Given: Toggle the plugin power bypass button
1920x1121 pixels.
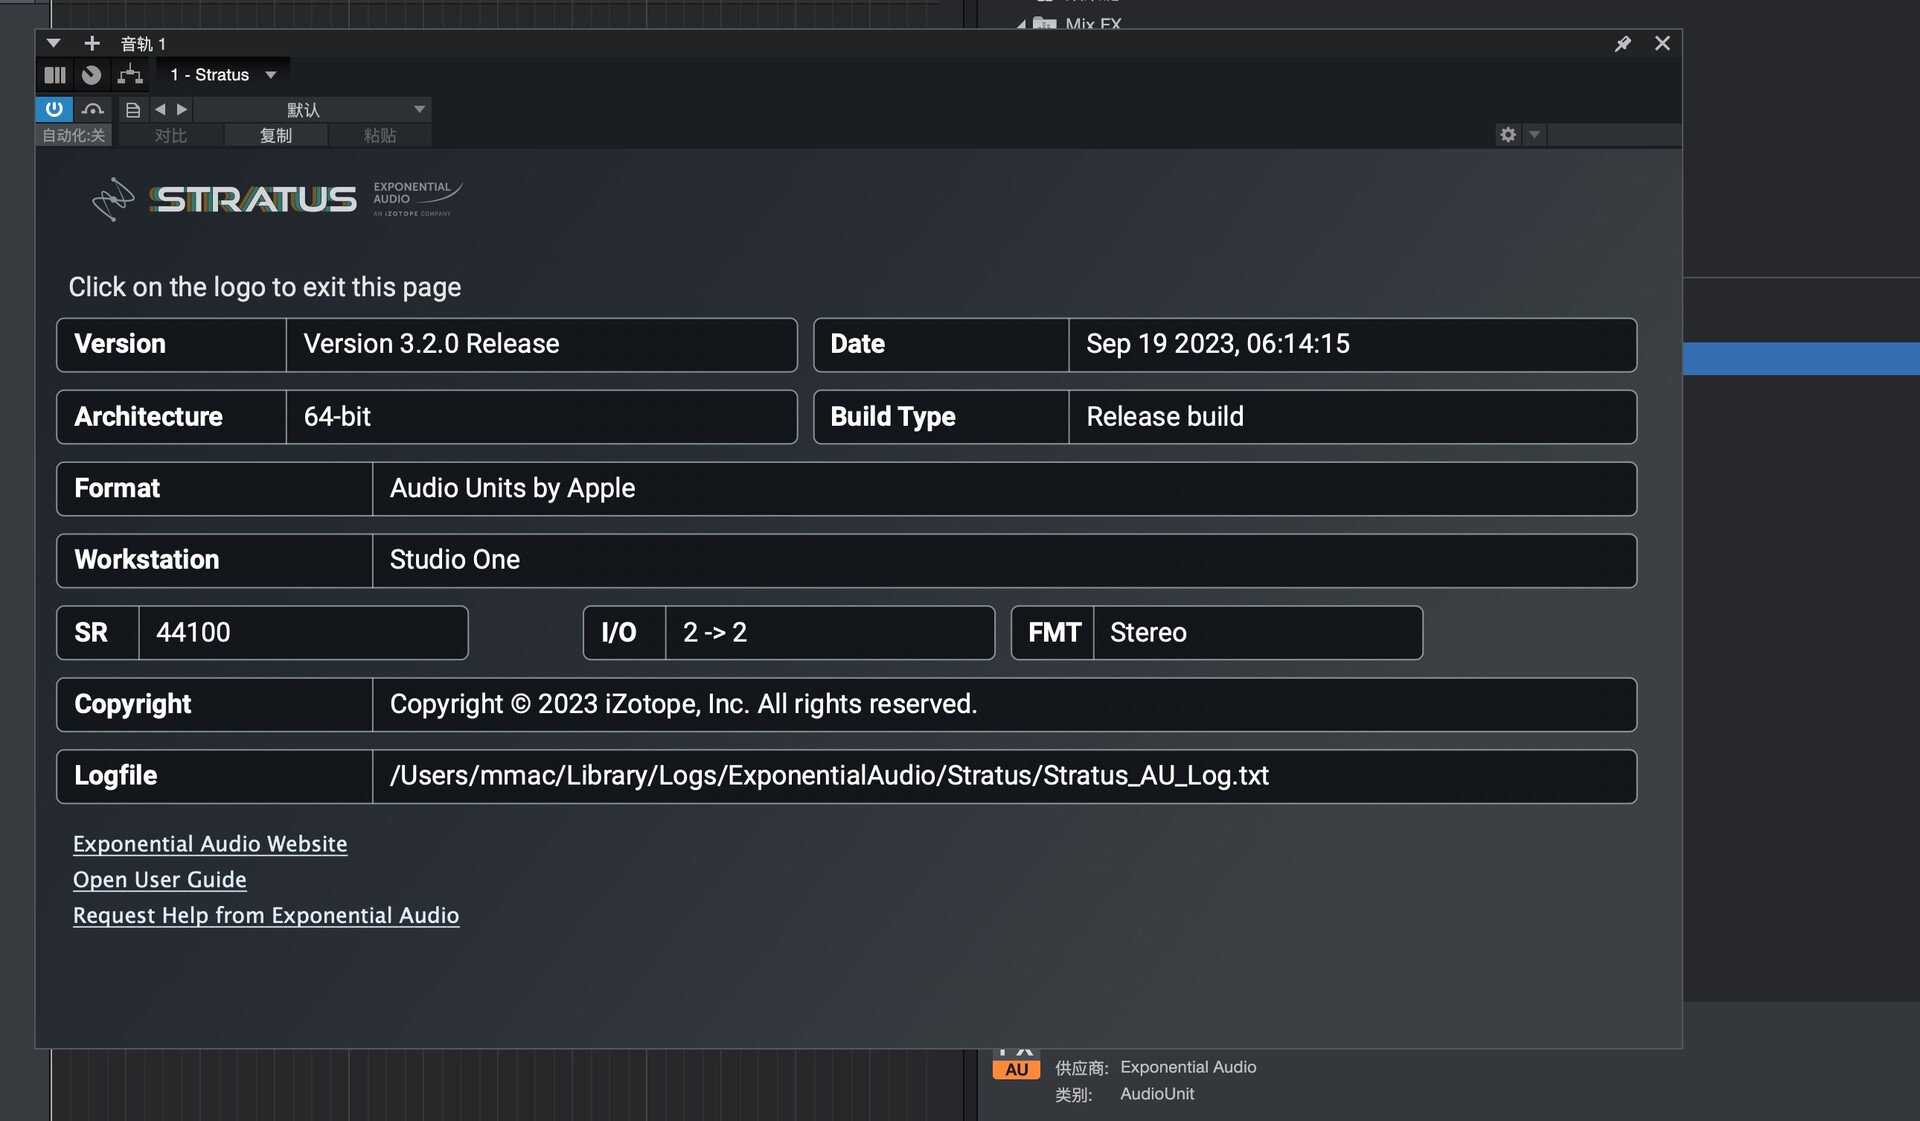Looking at the screenshot, I should [54, 109].
